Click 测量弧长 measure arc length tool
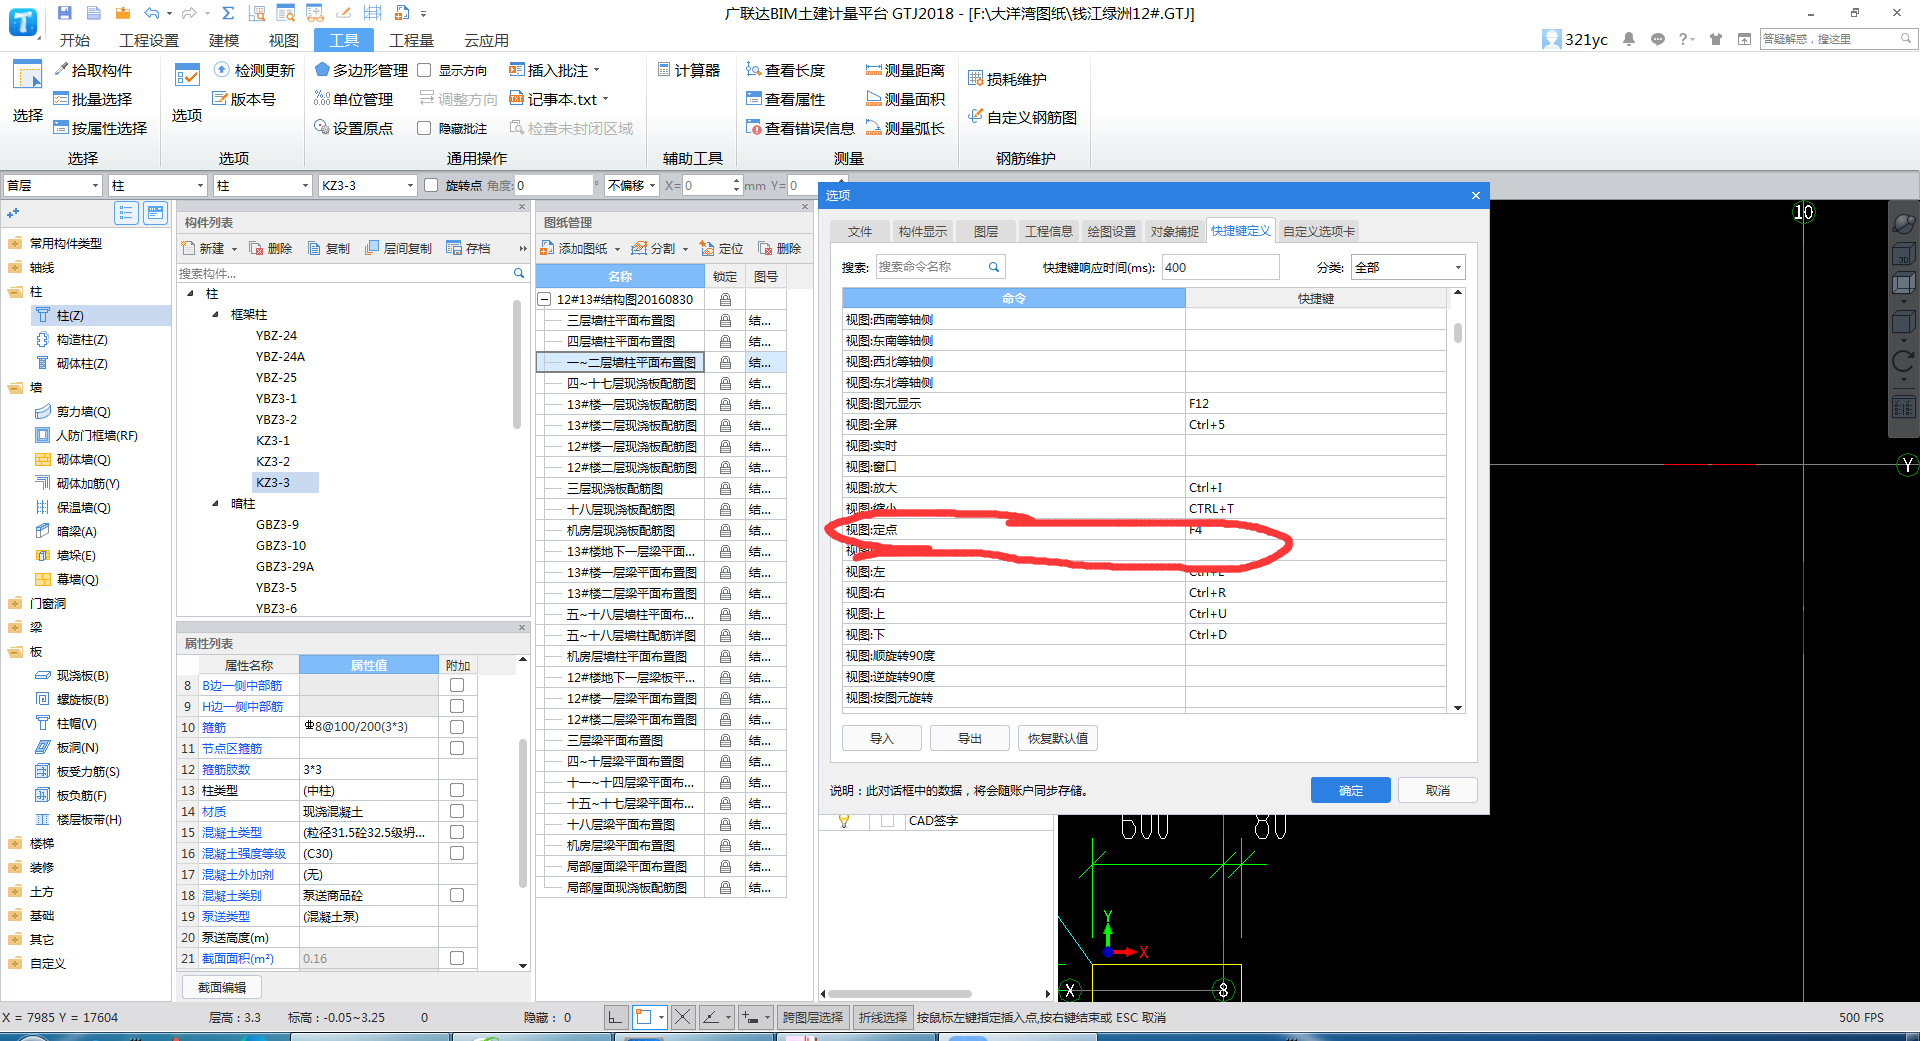 click(x=906, y=128)
